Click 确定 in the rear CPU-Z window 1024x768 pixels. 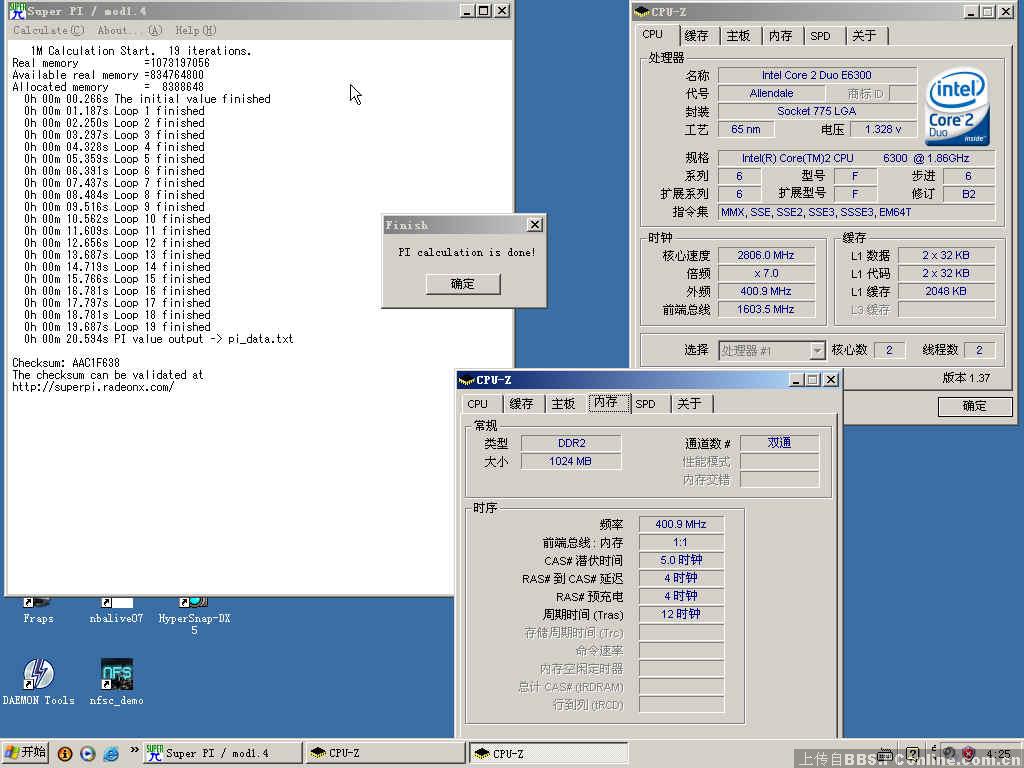(975, 406)
